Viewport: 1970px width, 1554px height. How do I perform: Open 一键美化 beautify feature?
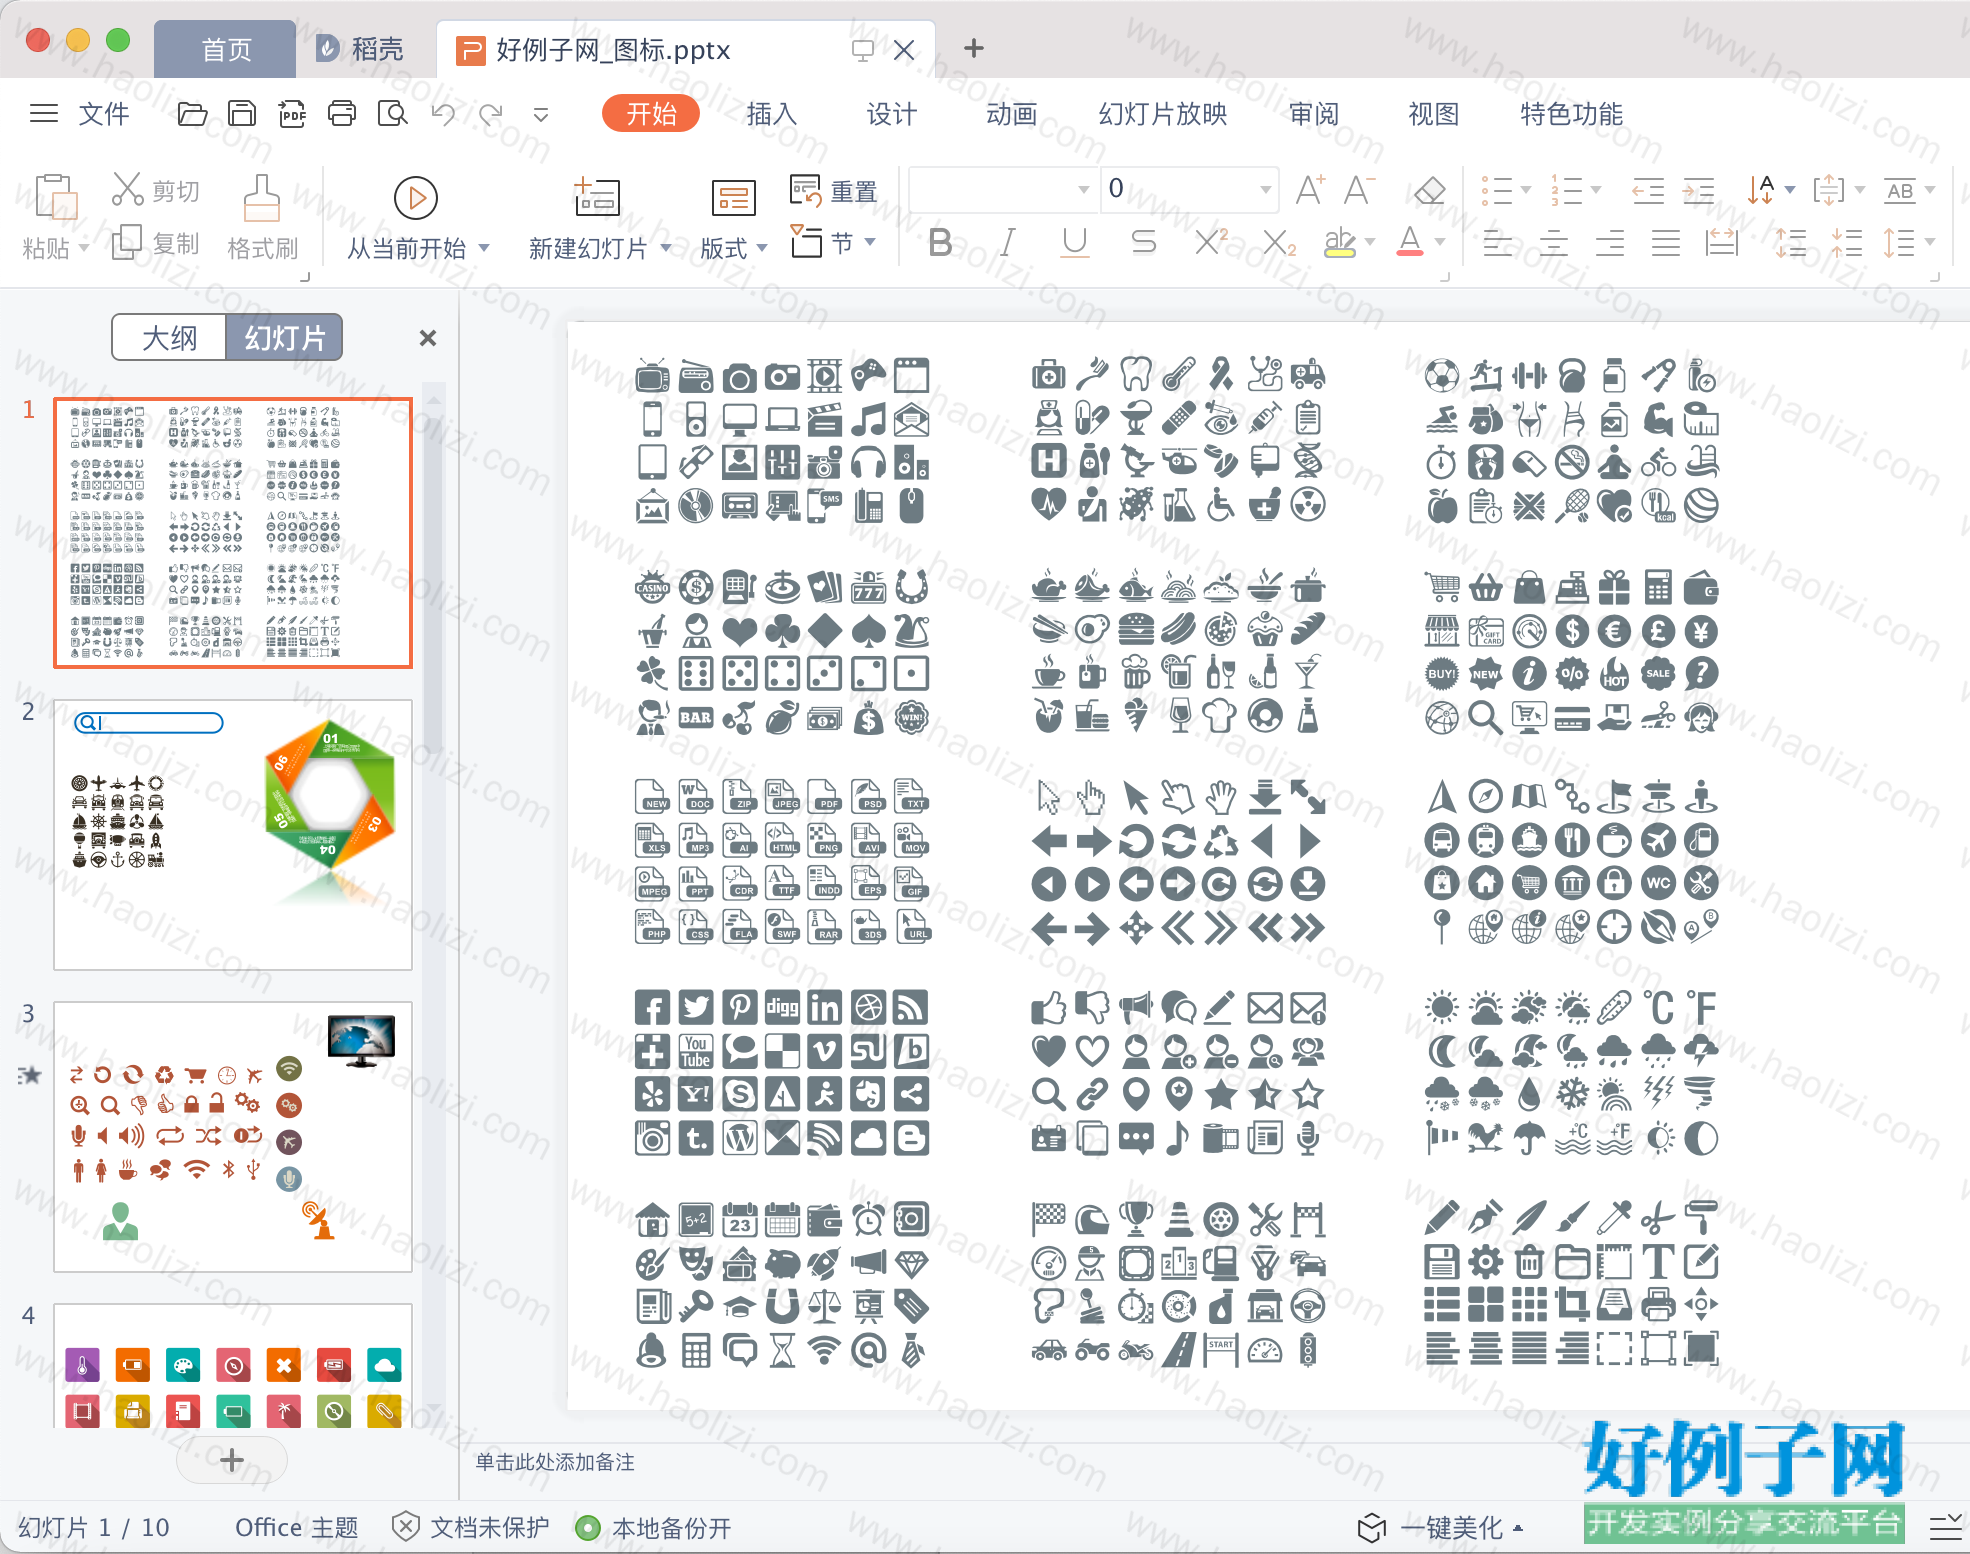point(1440,1528)
